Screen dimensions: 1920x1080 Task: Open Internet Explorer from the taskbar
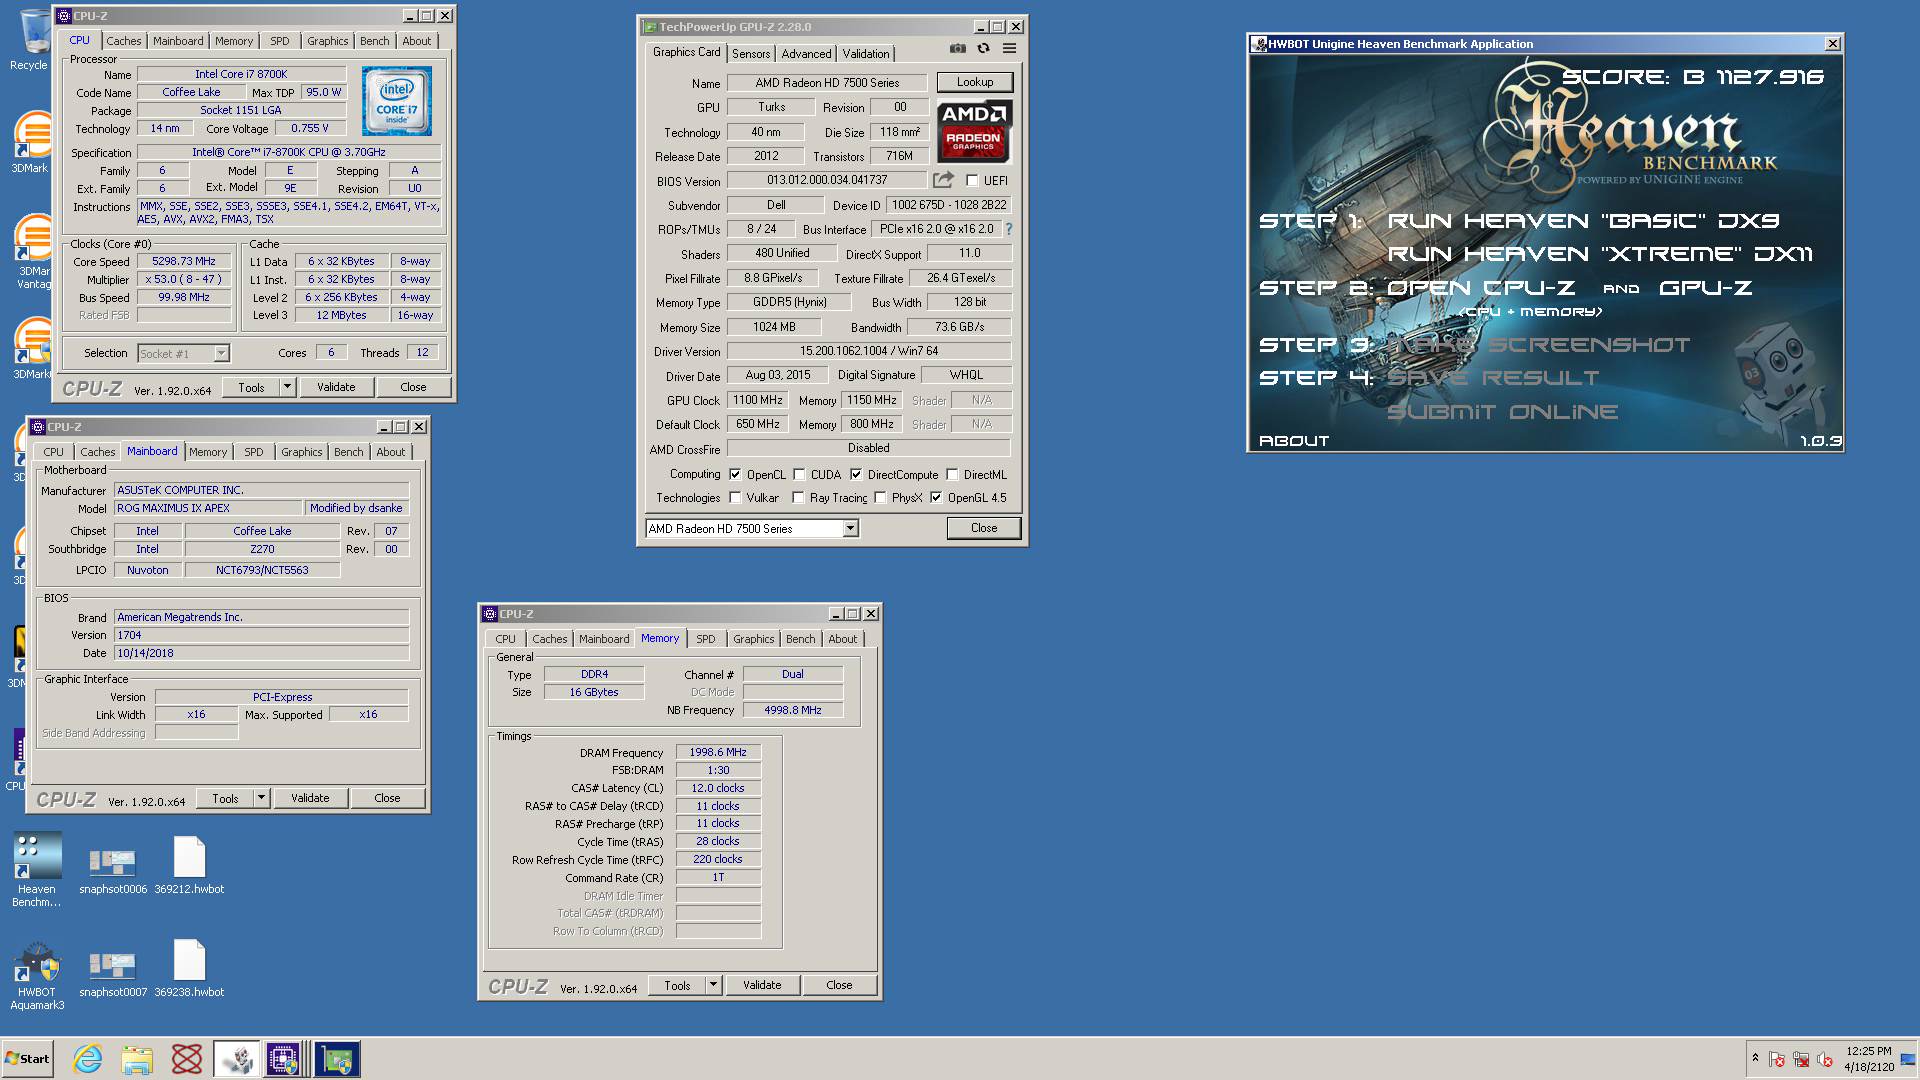pyautogui.click(x=88, y=1059)
